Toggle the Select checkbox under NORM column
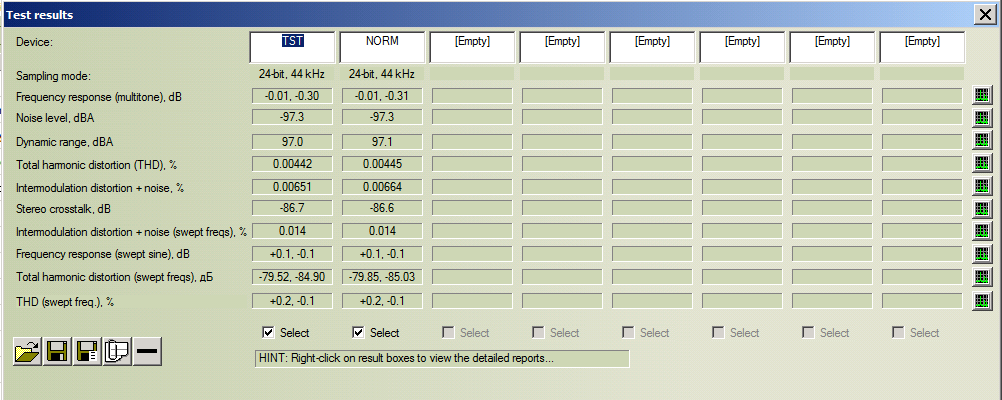Image resolution: width=1002 pixels, height=400 pixels. [x=358, y=332]
